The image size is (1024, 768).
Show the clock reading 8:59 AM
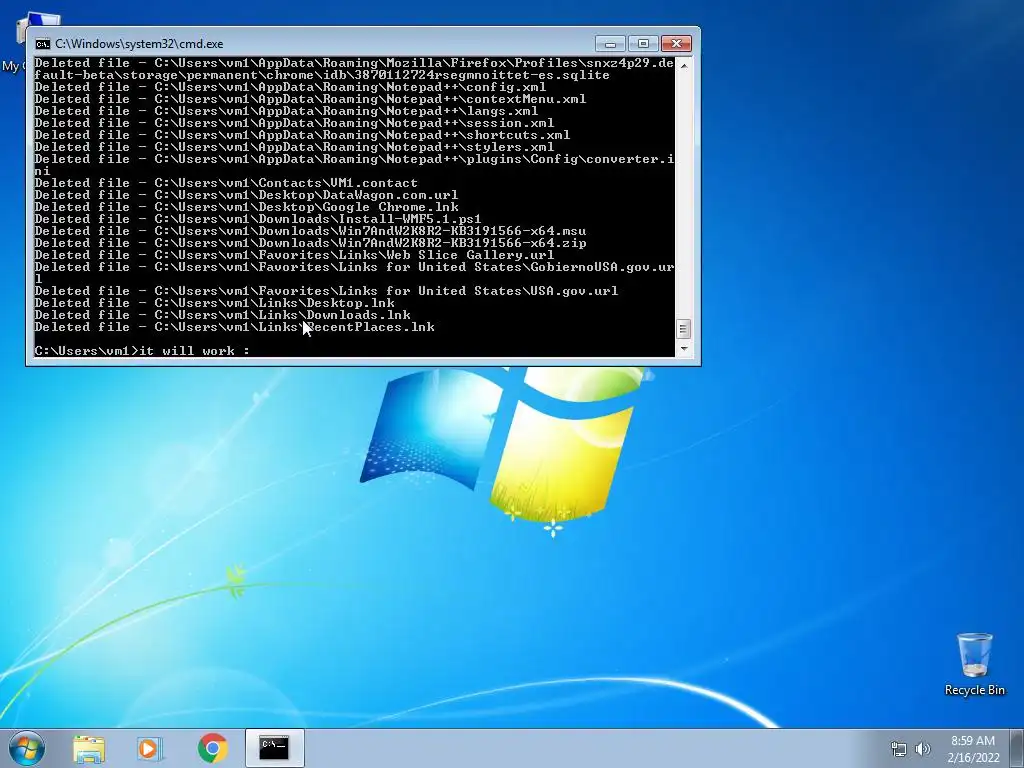[x=973, y=741]
